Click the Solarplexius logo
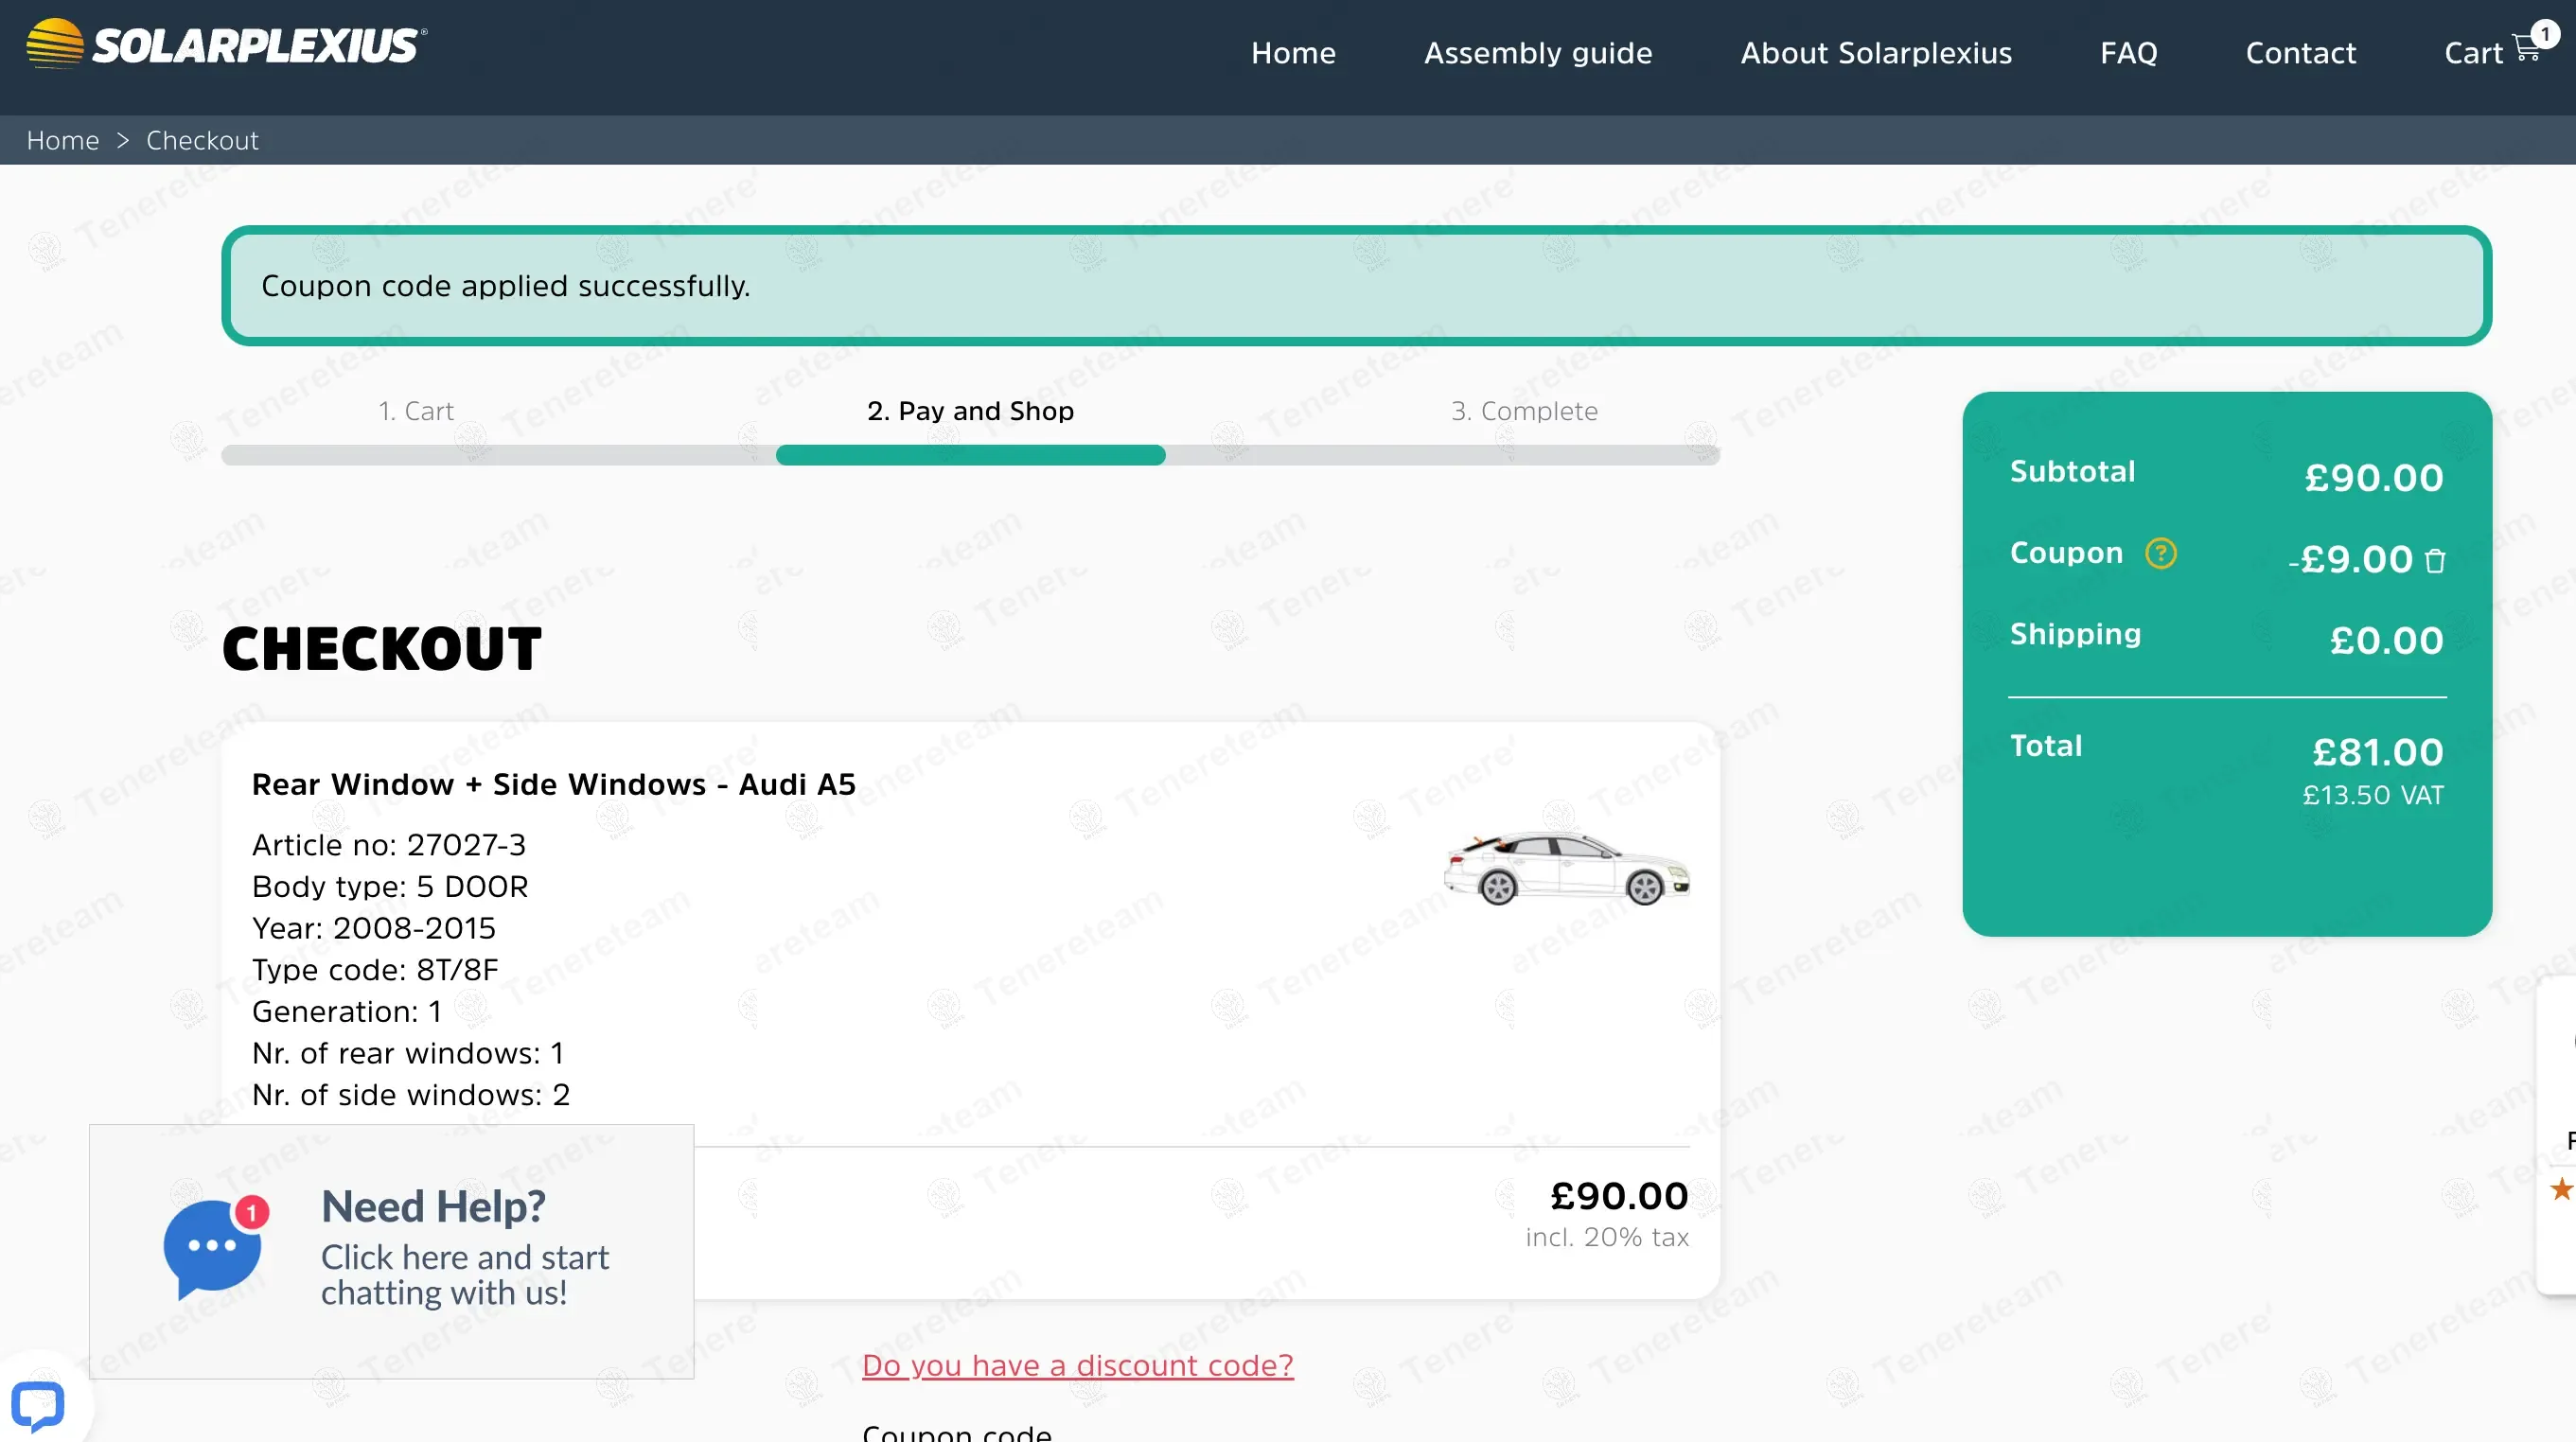 227,45
